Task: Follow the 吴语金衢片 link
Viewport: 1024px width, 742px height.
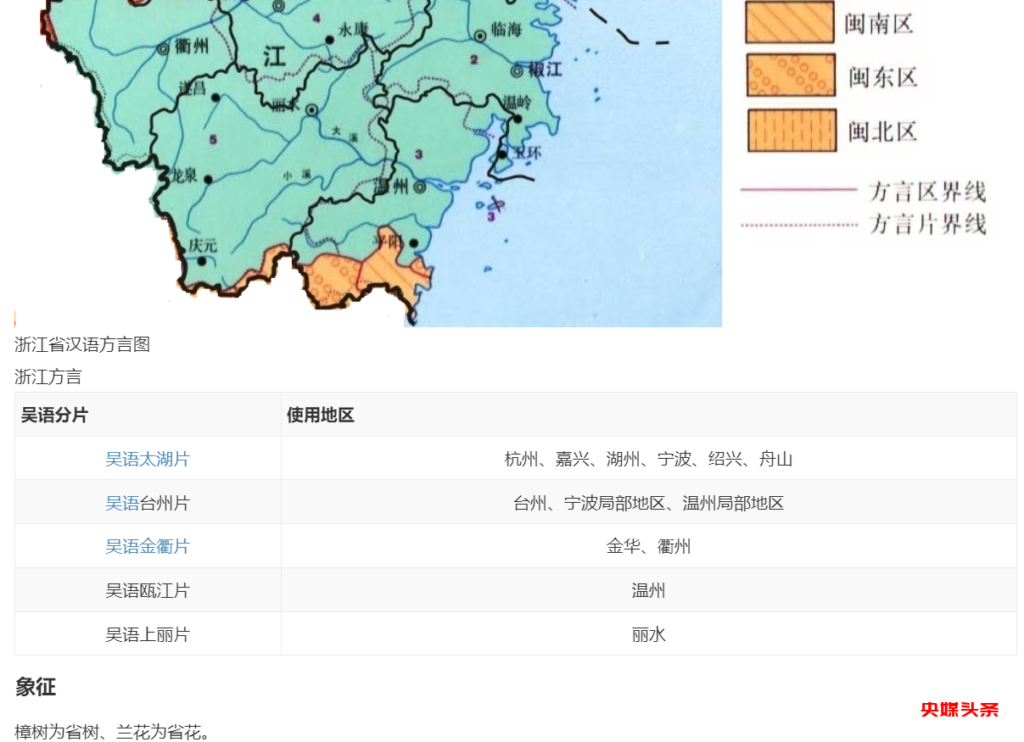Action: [x=147, y=547]
